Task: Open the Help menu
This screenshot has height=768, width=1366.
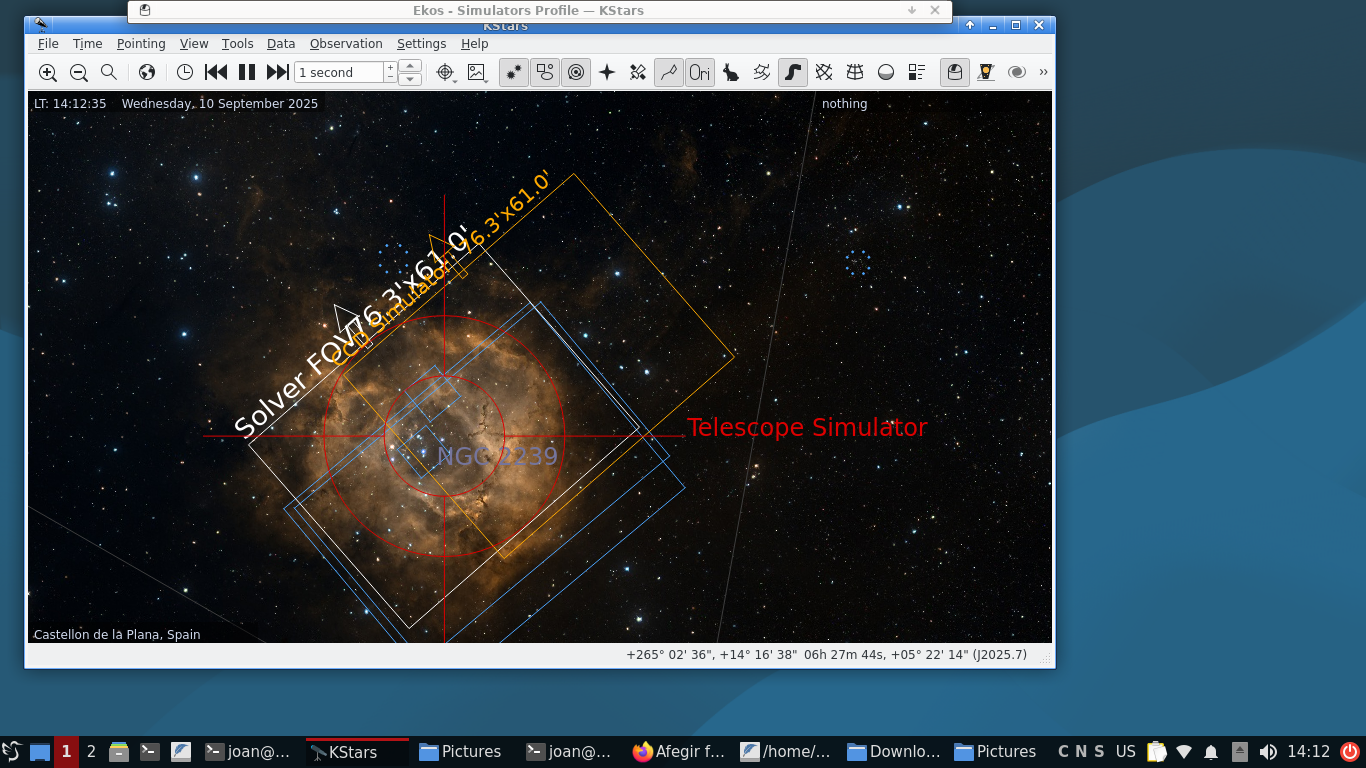Action: tap(475, 44)
